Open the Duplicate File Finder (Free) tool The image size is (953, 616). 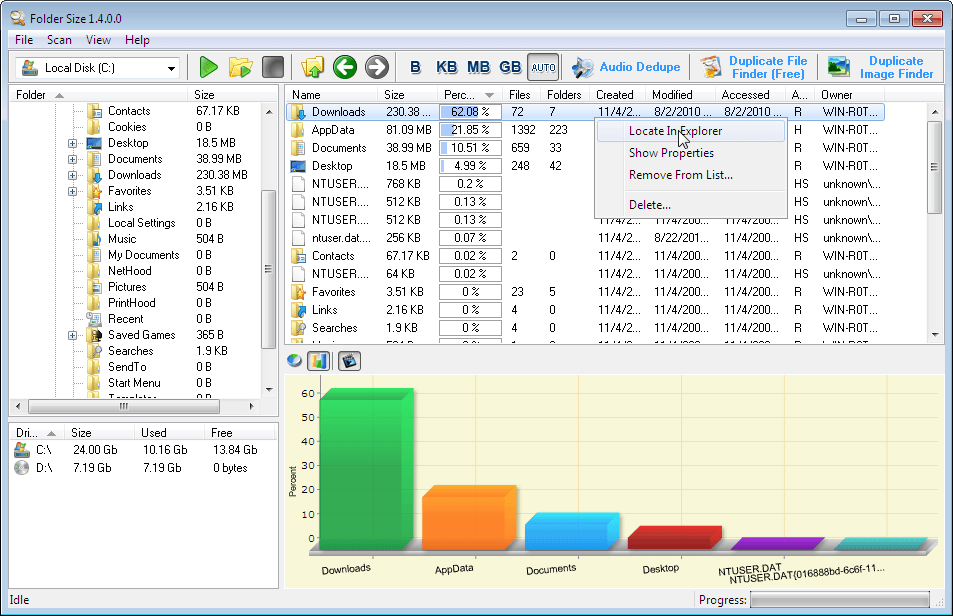(x=710, y=67)
